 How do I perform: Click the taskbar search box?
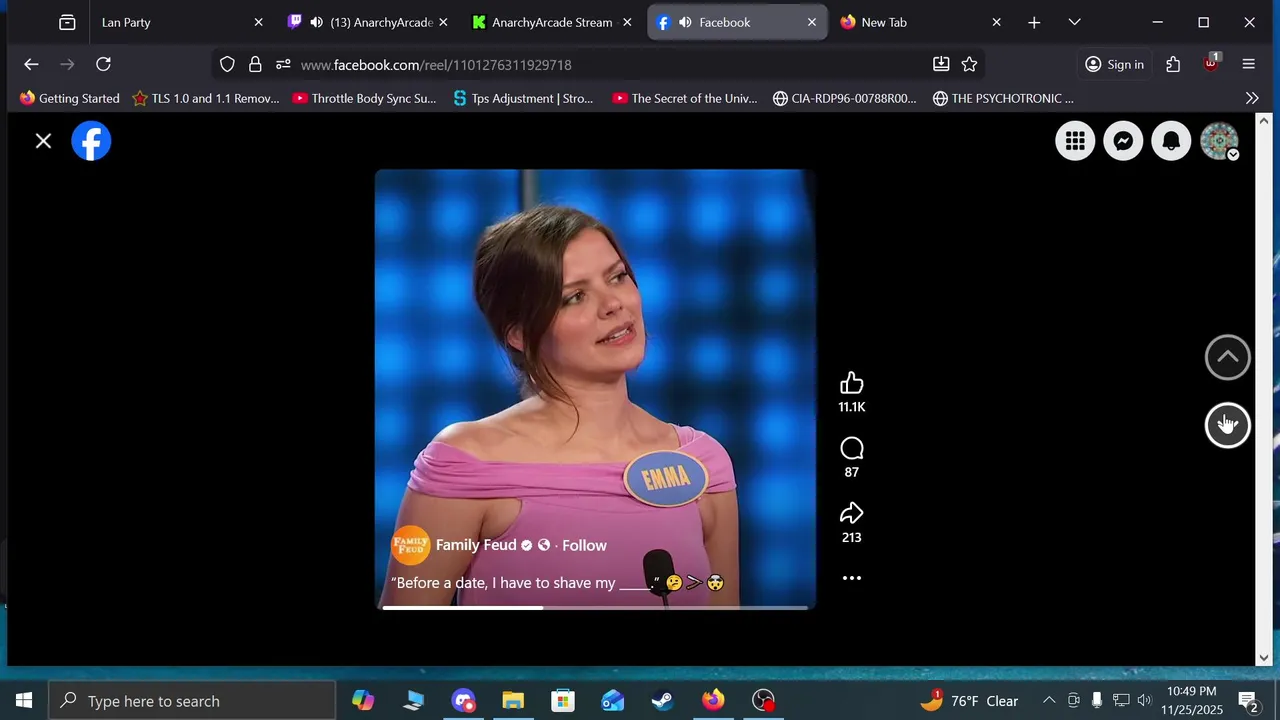pyautogui.click(x=192, y=700)
